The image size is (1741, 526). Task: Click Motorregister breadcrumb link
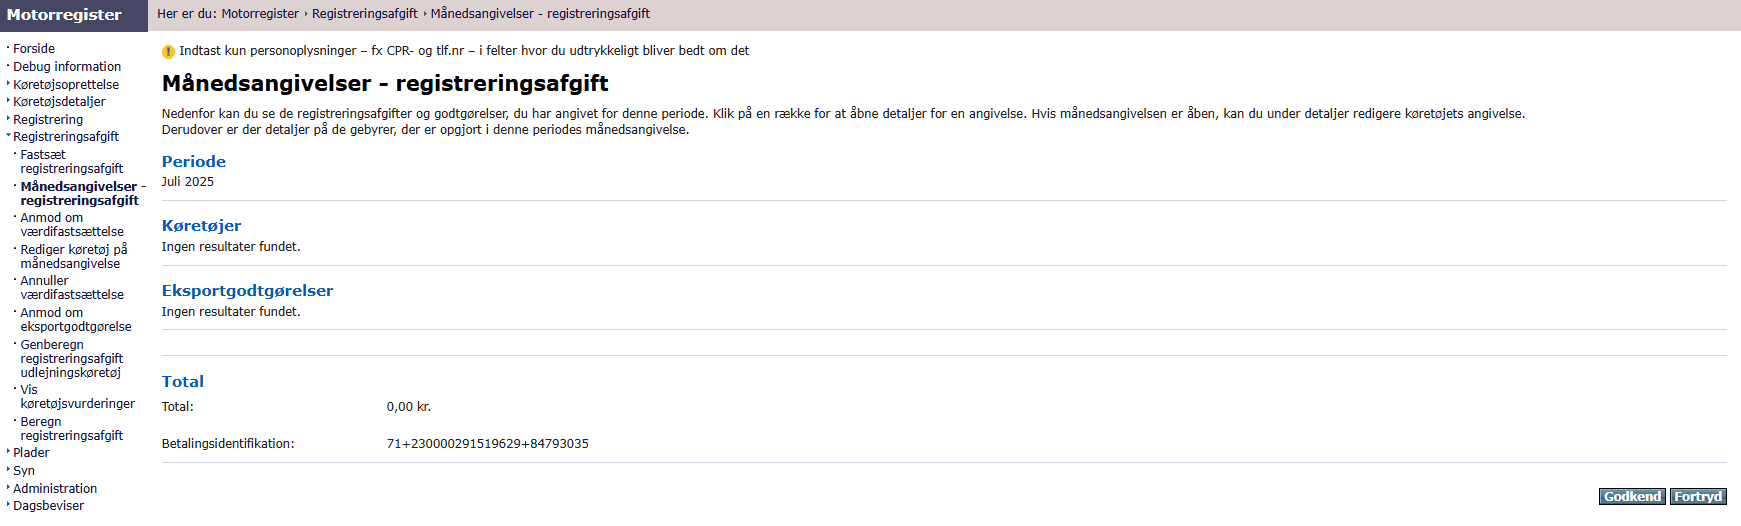coord(260,14)
